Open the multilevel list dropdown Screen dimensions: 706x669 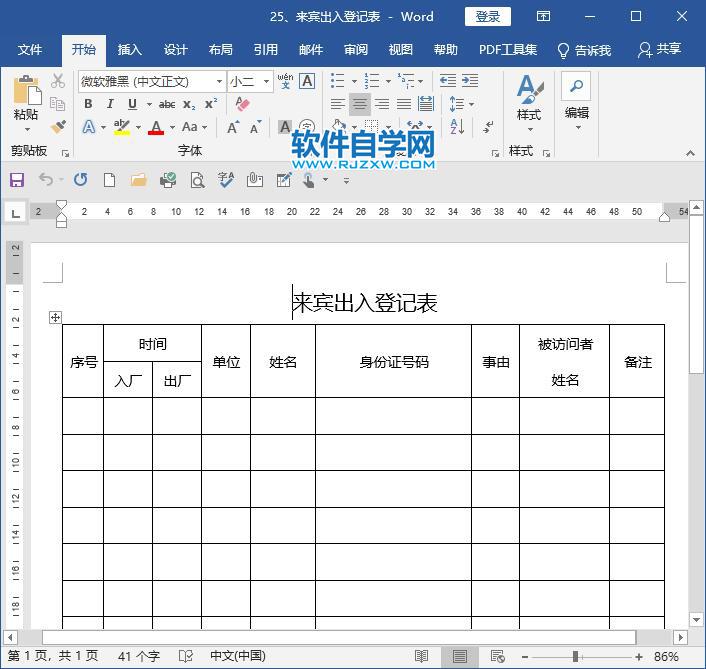tap(421, 81)
